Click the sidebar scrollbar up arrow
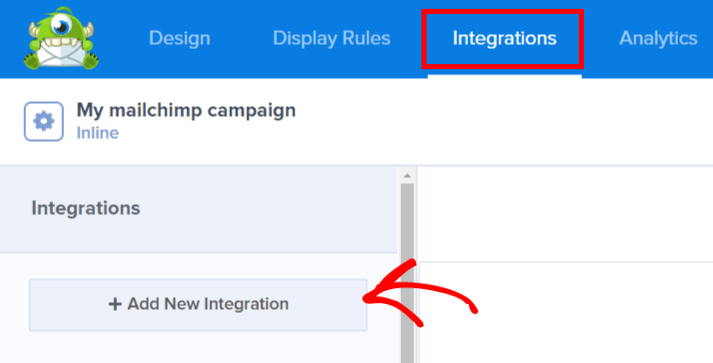 pos(407,176)
